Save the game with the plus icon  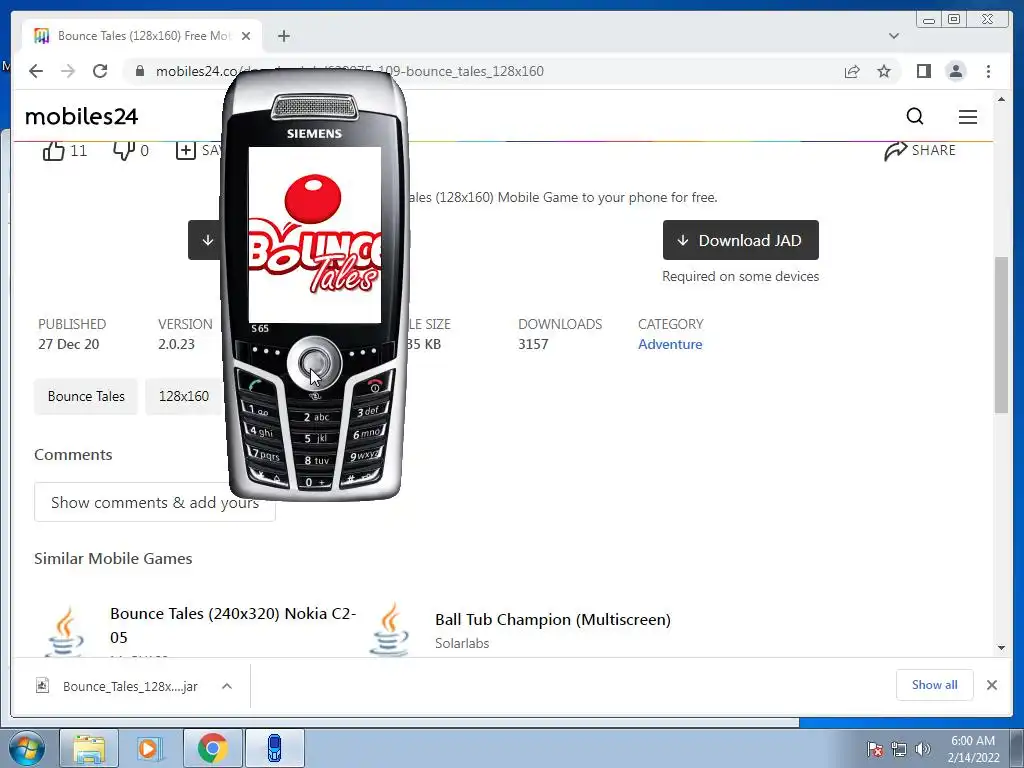click(x=185, y=150)
